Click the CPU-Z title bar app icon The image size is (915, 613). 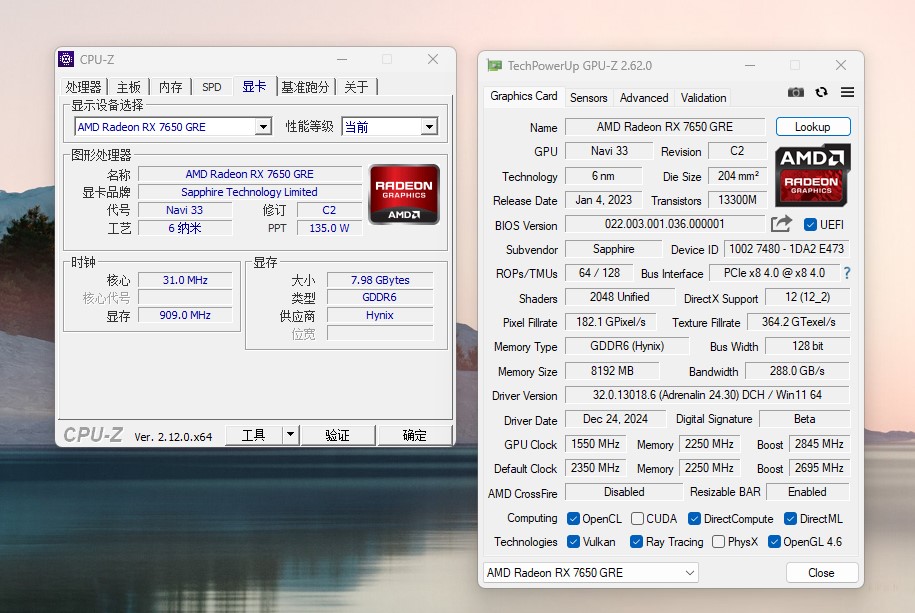[x=66, y=59]
